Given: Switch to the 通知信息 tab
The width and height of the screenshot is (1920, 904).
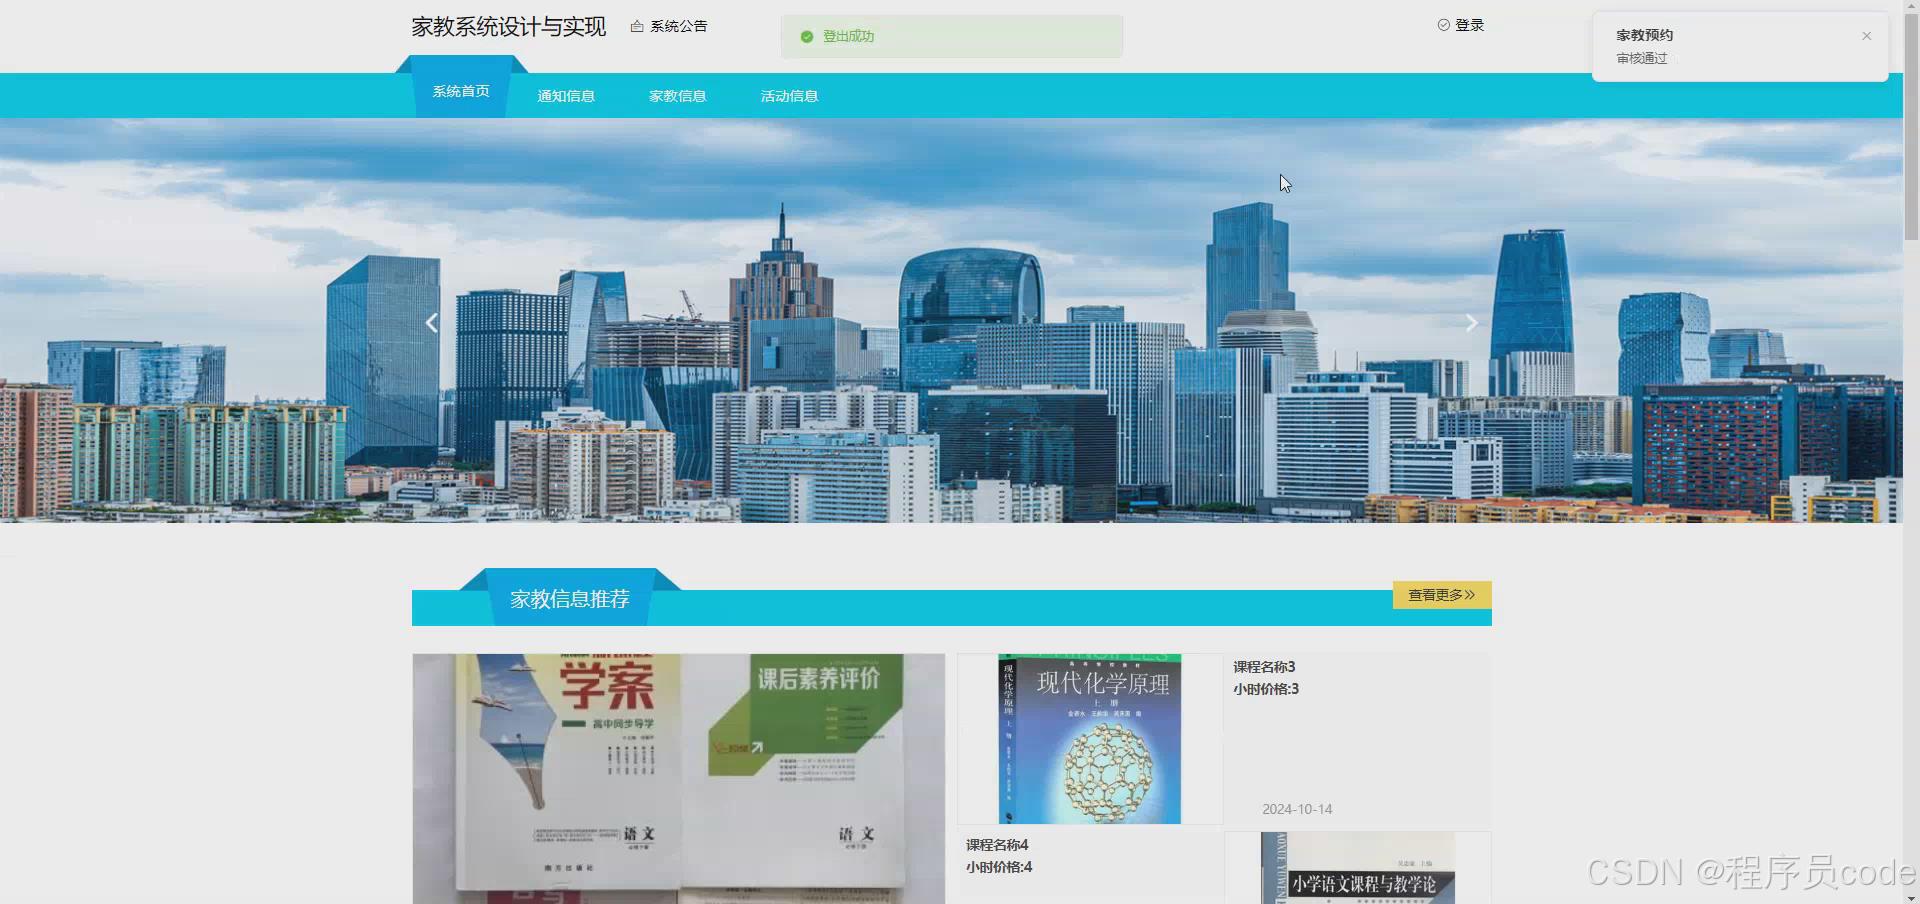Looking at the screenshot, I should click(566, 95).
